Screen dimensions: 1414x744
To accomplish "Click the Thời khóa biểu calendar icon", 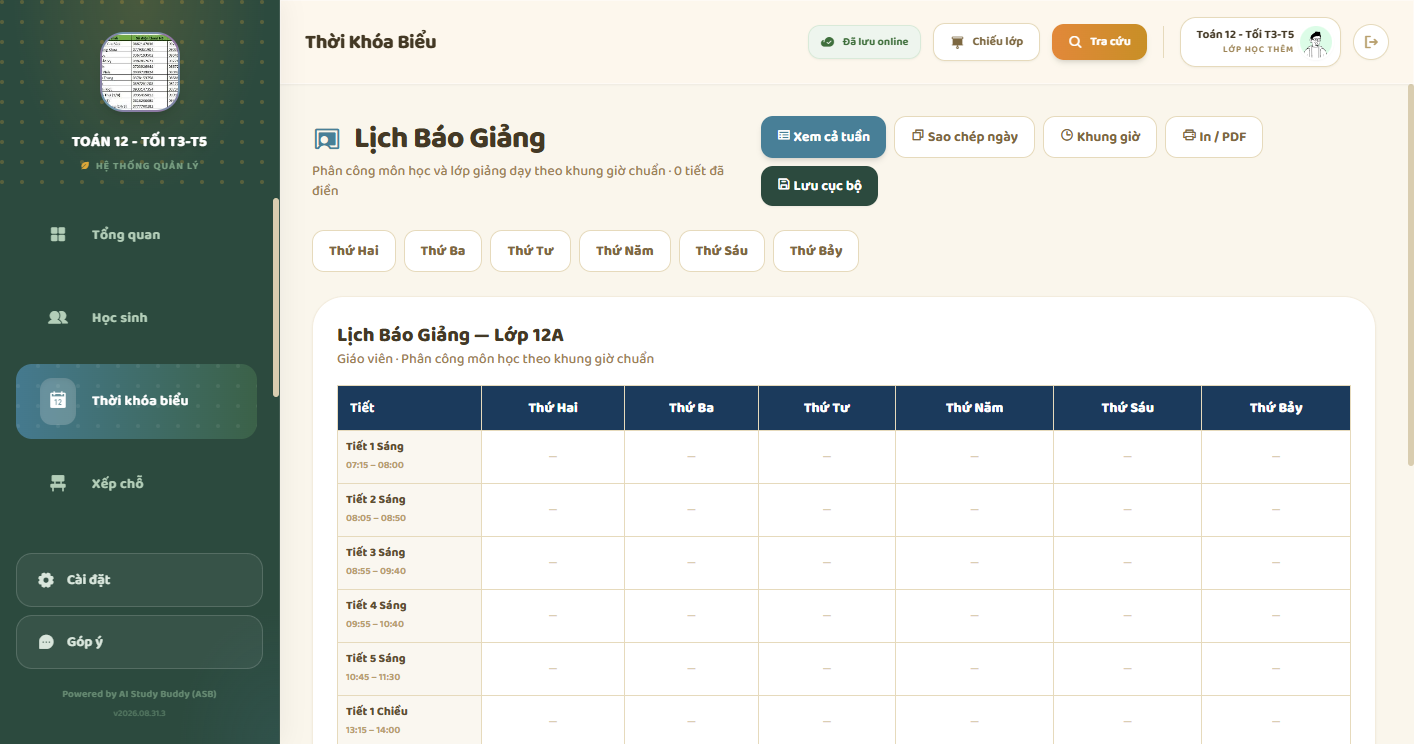I will coord(58,401).
